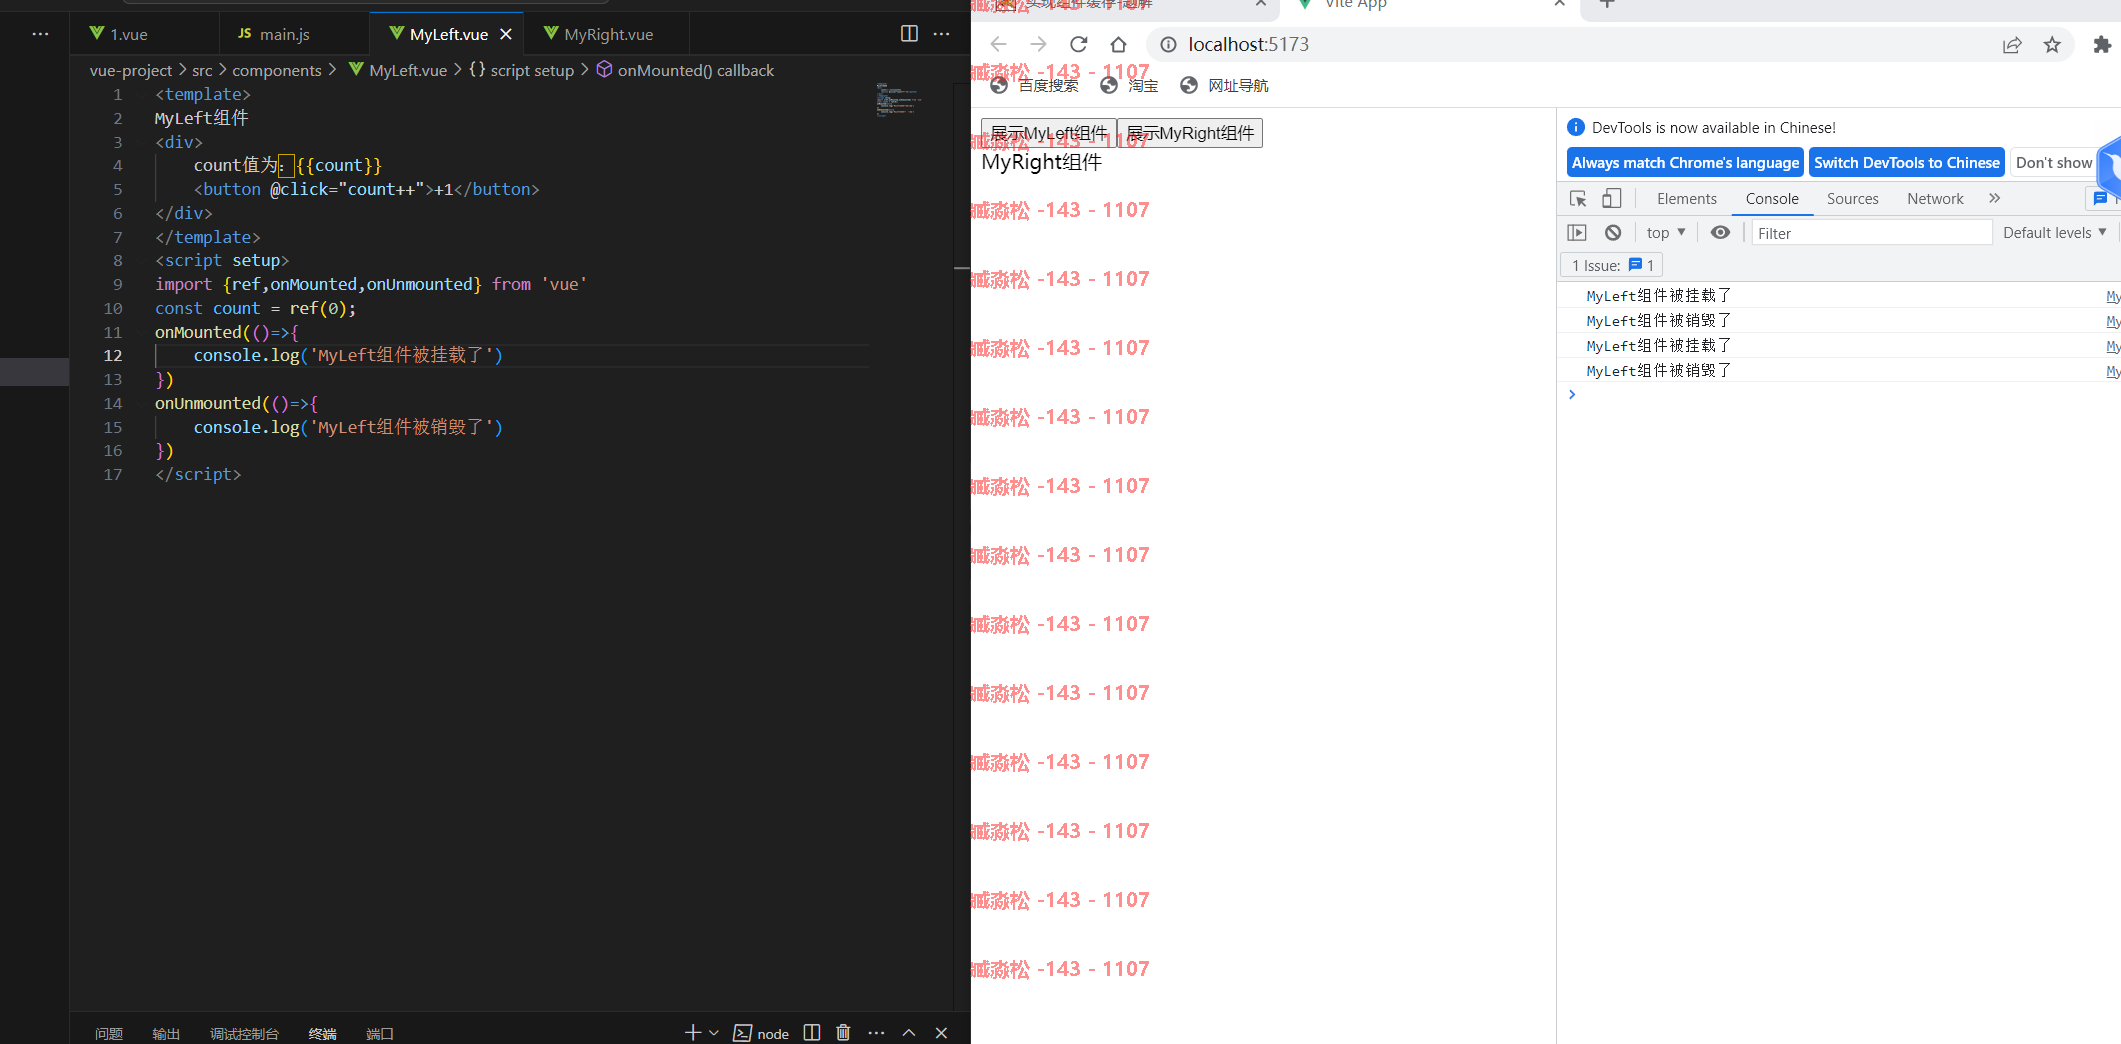This screenshot has width=2121, height=1044.
Task: Close the MyLeft.vue editor tab
Action: click(x=506, y=34)
